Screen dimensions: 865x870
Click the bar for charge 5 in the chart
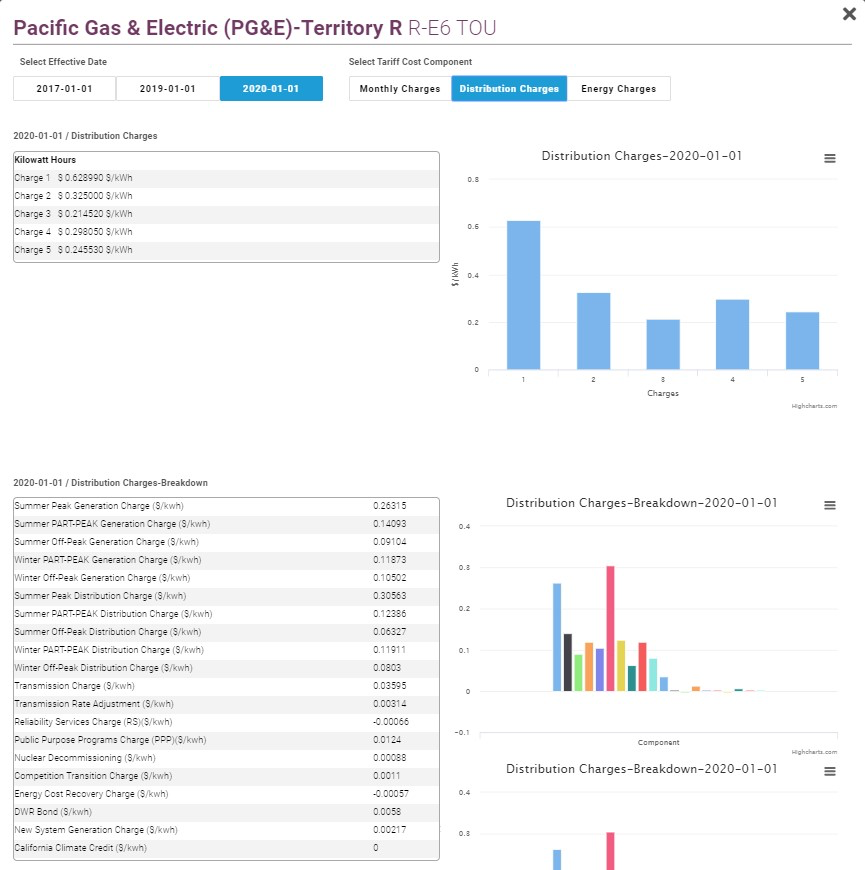point(802,341)
